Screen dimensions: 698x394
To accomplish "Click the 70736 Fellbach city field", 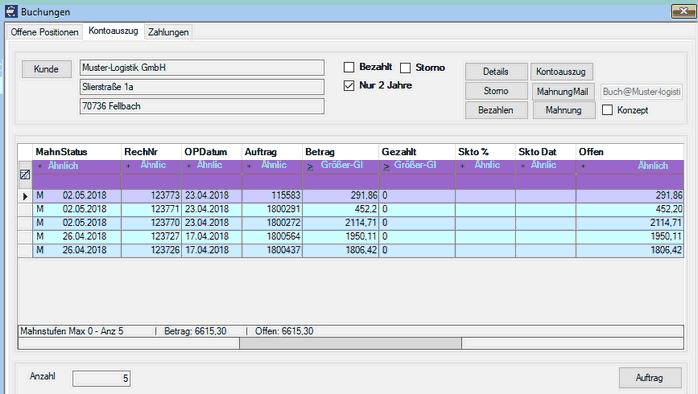I will [x=202, y=106].
